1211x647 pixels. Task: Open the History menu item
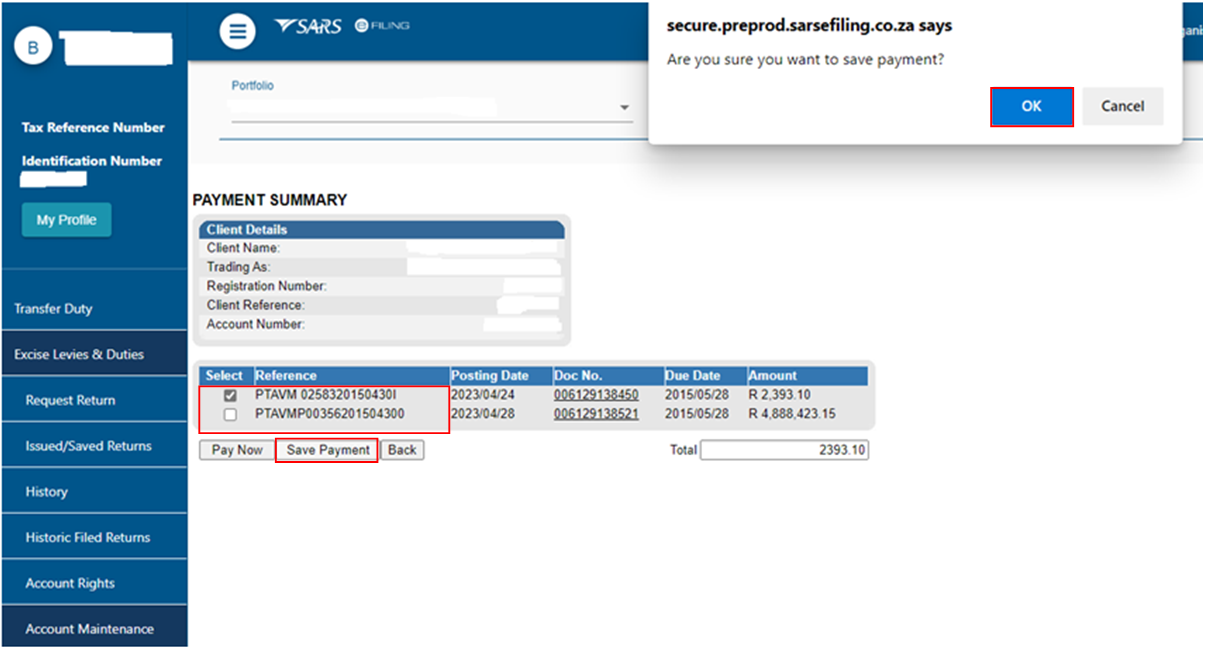[x=47, y=492]
